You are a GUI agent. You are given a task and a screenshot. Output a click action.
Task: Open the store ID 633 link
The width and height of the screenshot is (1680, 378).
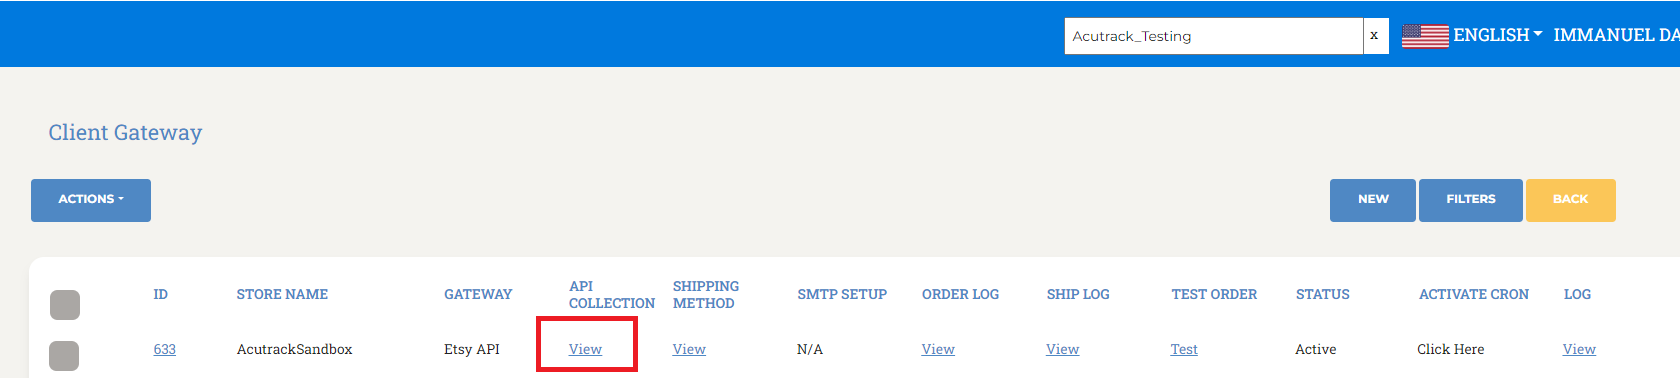click(165, 349)
